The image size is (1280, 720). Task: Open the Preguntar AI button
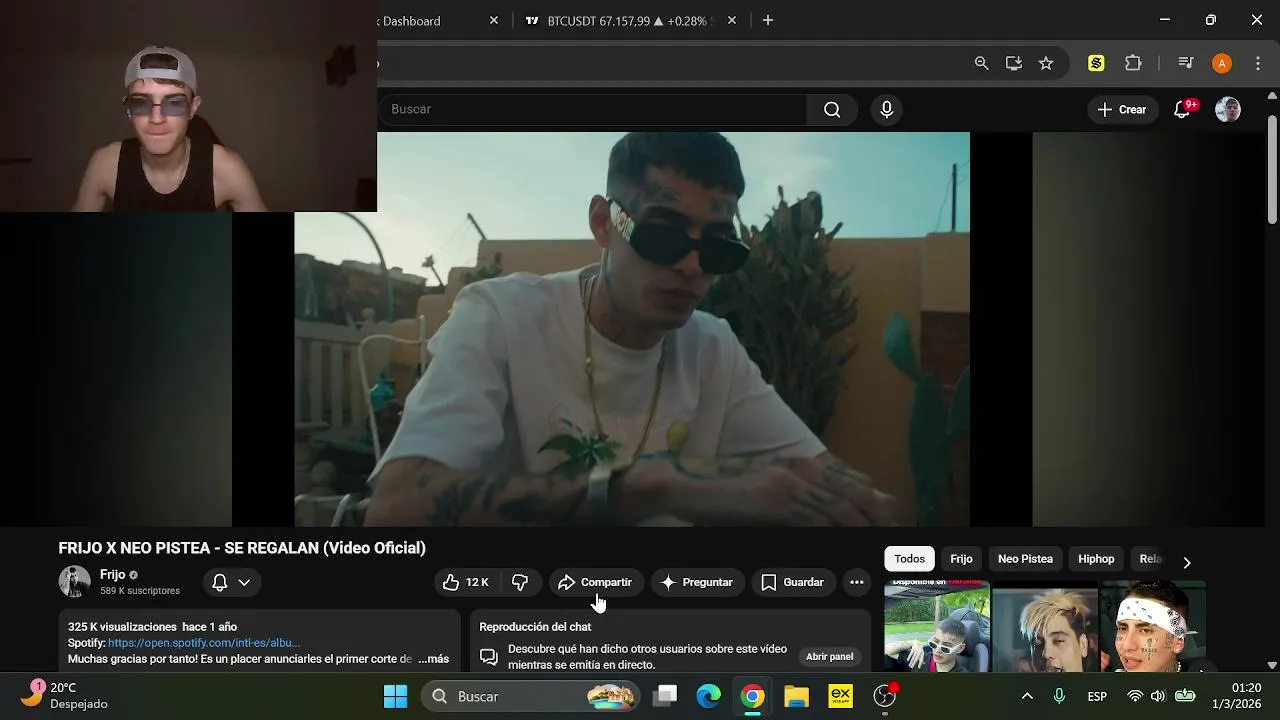tap(697, 582)
